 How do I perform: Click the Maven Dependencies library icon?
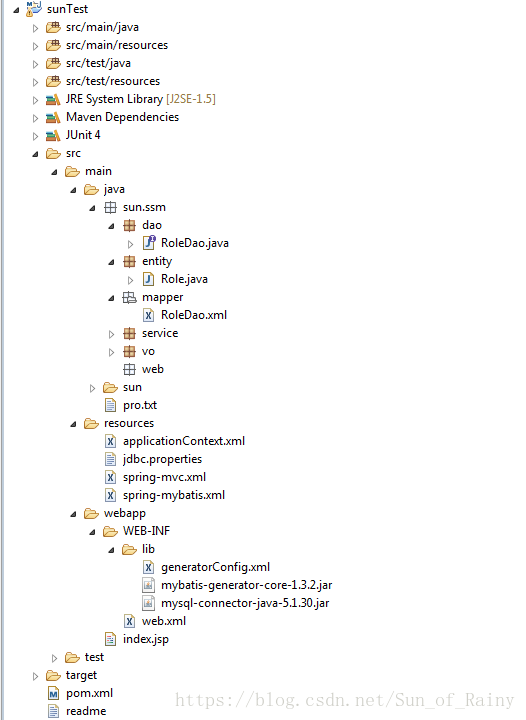[x=53, y=118]
